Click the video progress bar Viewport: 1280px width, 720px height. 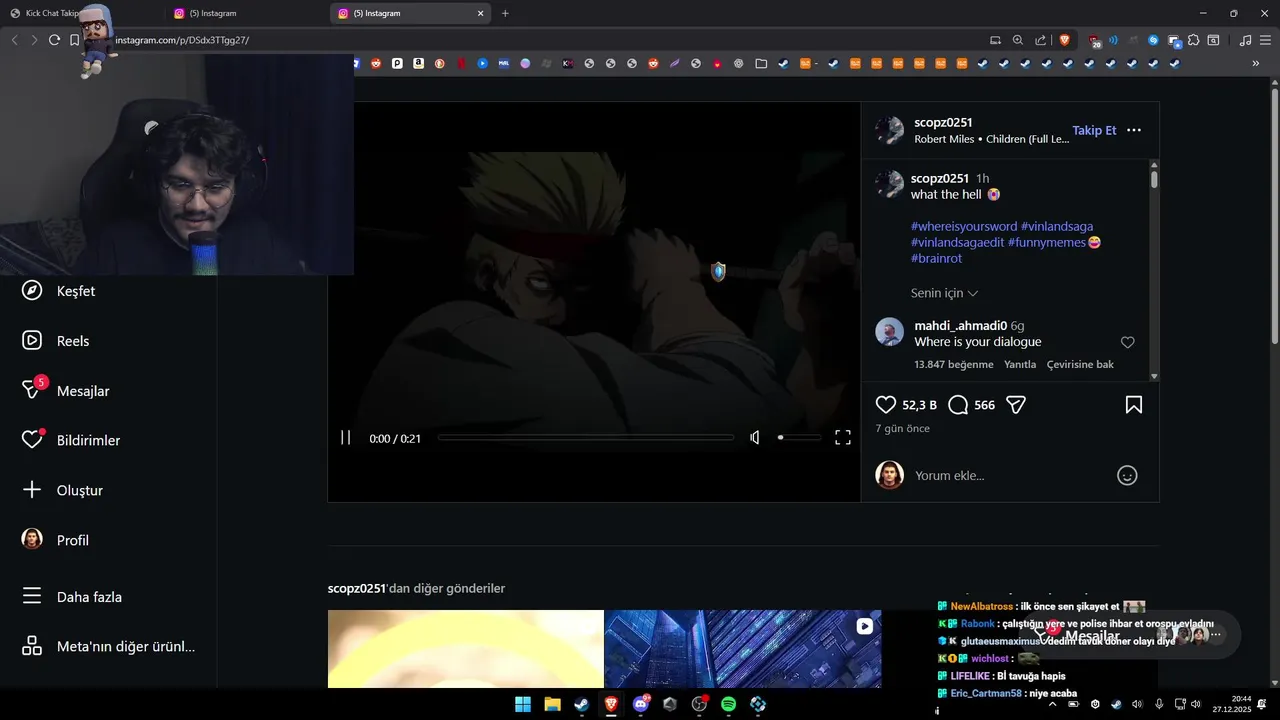coord(585,438)
